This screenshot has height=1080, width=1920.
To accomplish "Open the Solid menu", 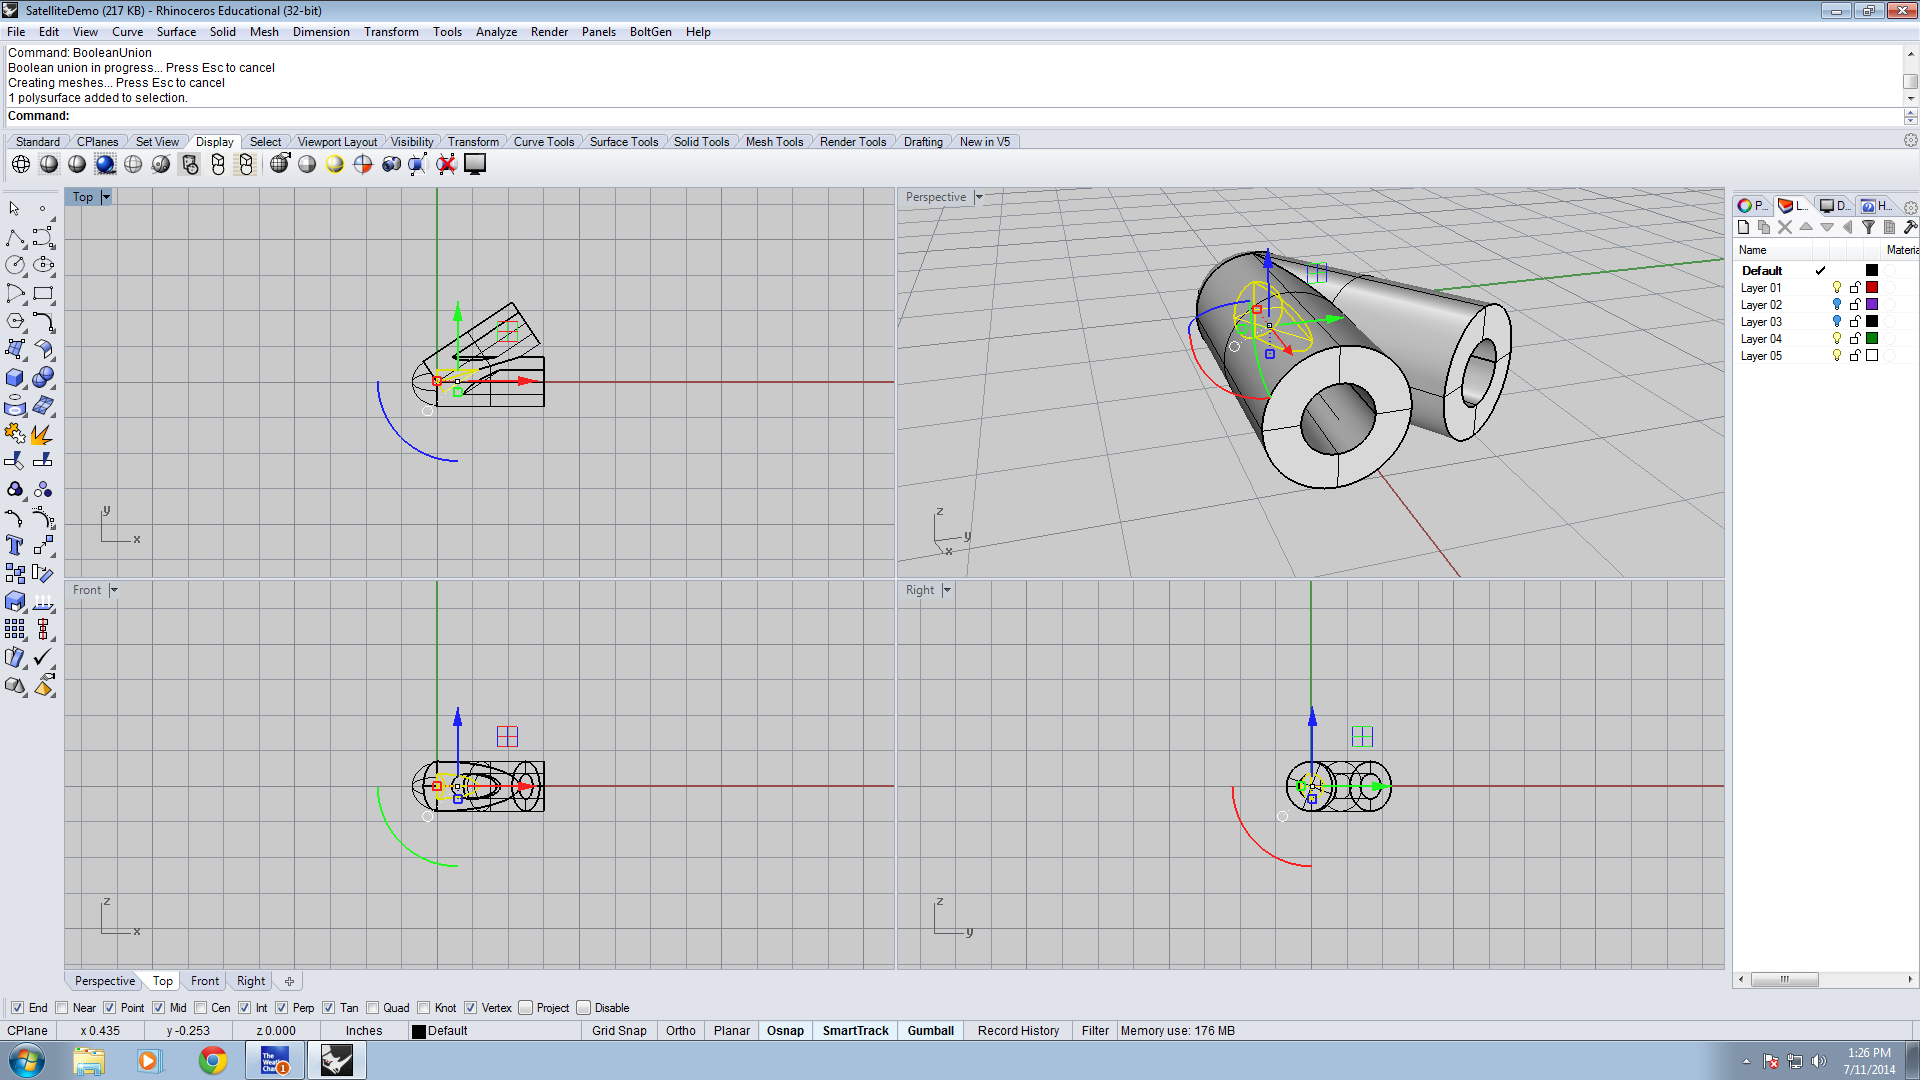I will coord(223,32).
